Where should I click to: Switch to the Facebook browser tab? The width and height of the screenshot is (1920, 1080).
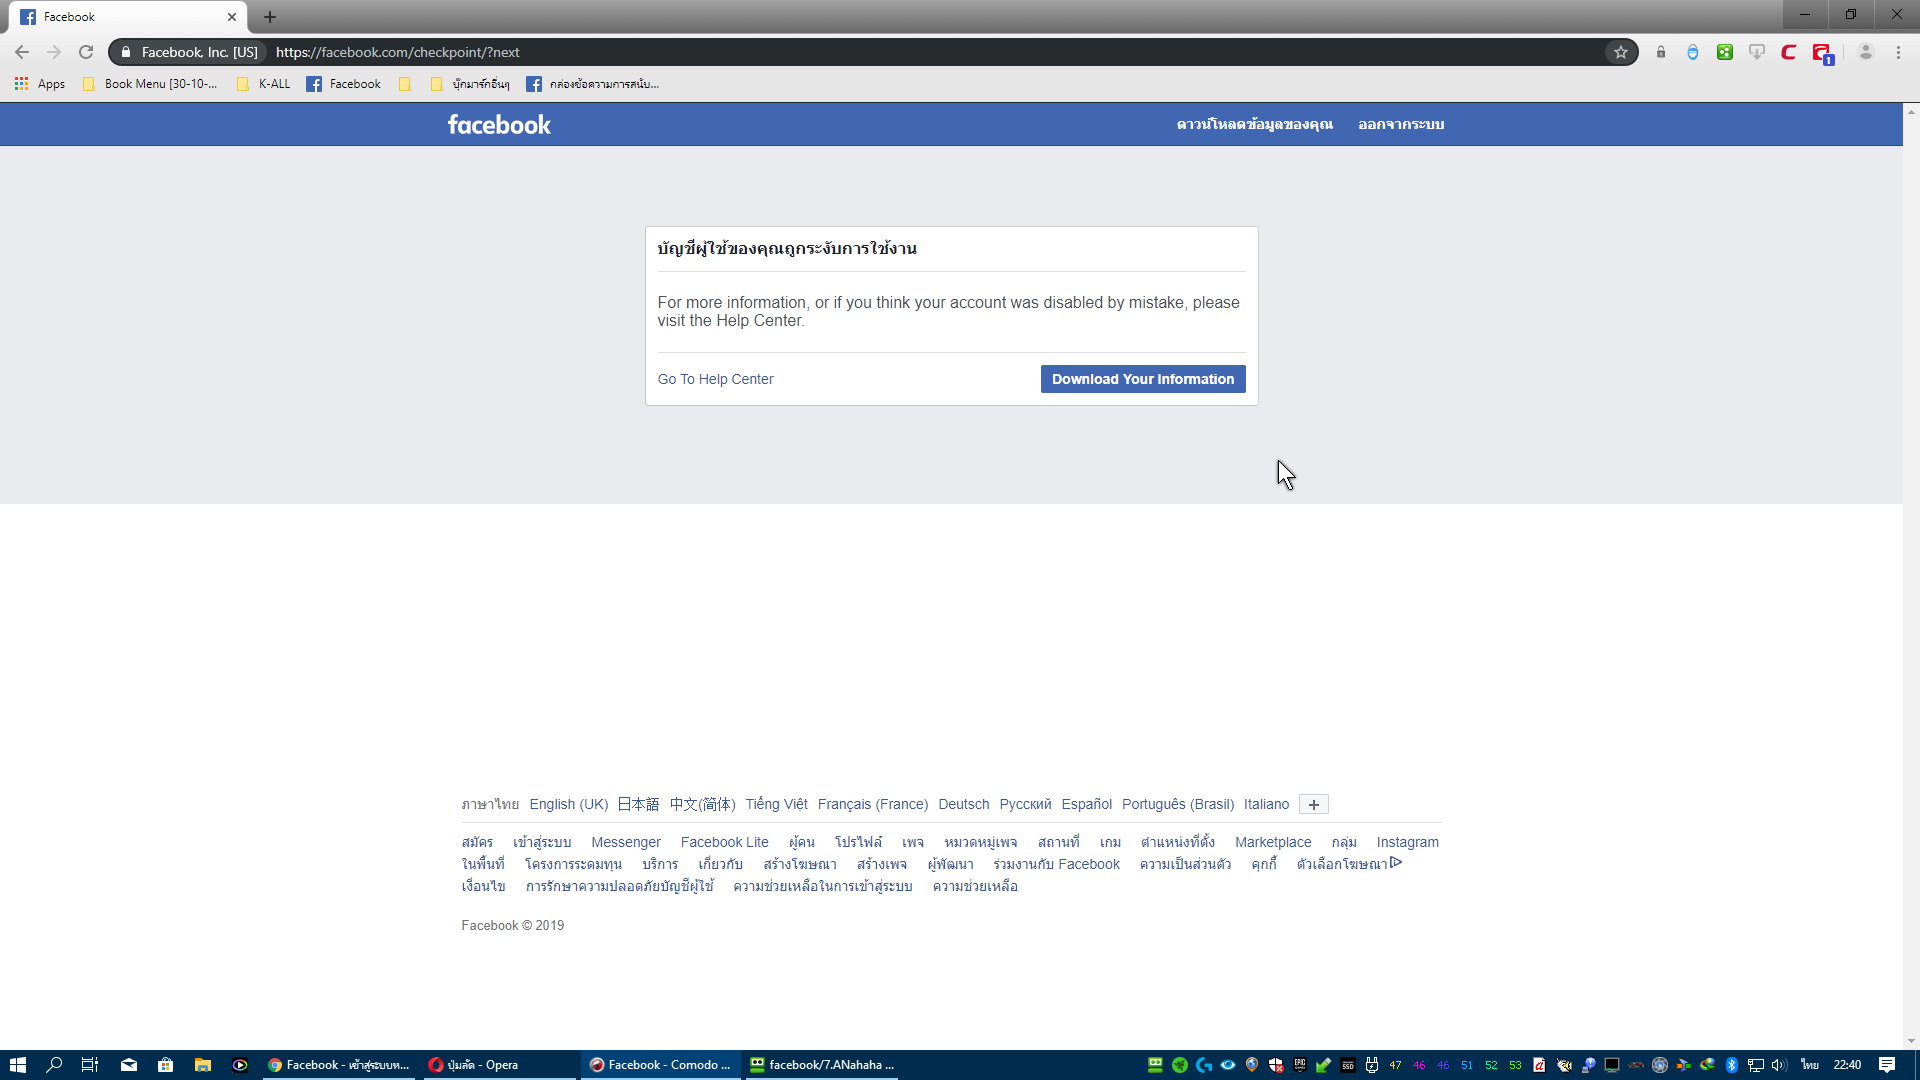point(128,17)
